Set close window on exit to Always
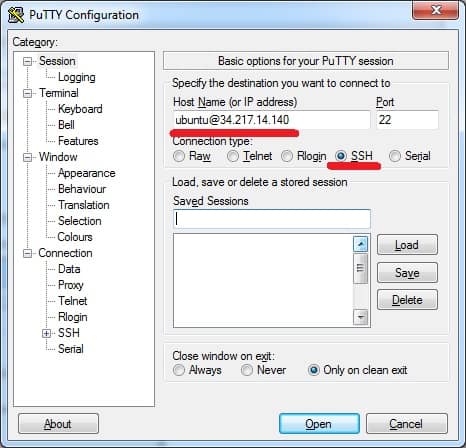This screenshot has height=448, width=466. tap(179, 370)
